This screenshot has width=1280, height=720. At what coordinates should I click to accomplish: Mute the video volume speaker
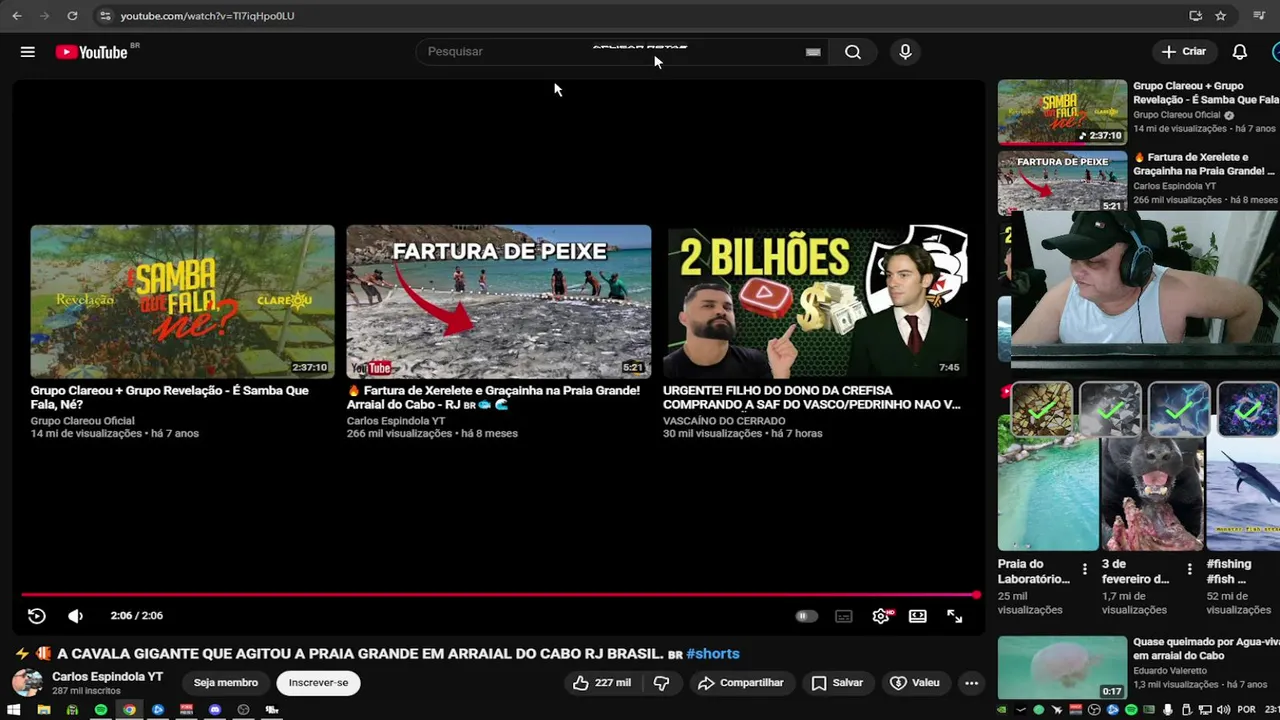76,616
